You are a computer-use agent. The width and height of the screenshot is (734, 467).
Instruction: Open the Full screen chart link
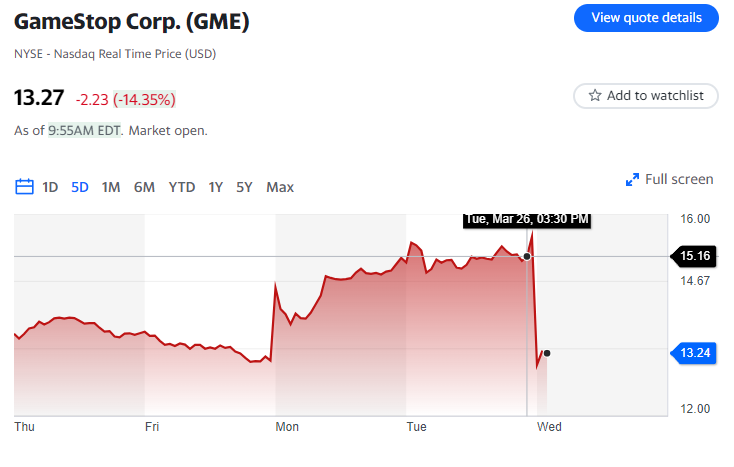678,180
